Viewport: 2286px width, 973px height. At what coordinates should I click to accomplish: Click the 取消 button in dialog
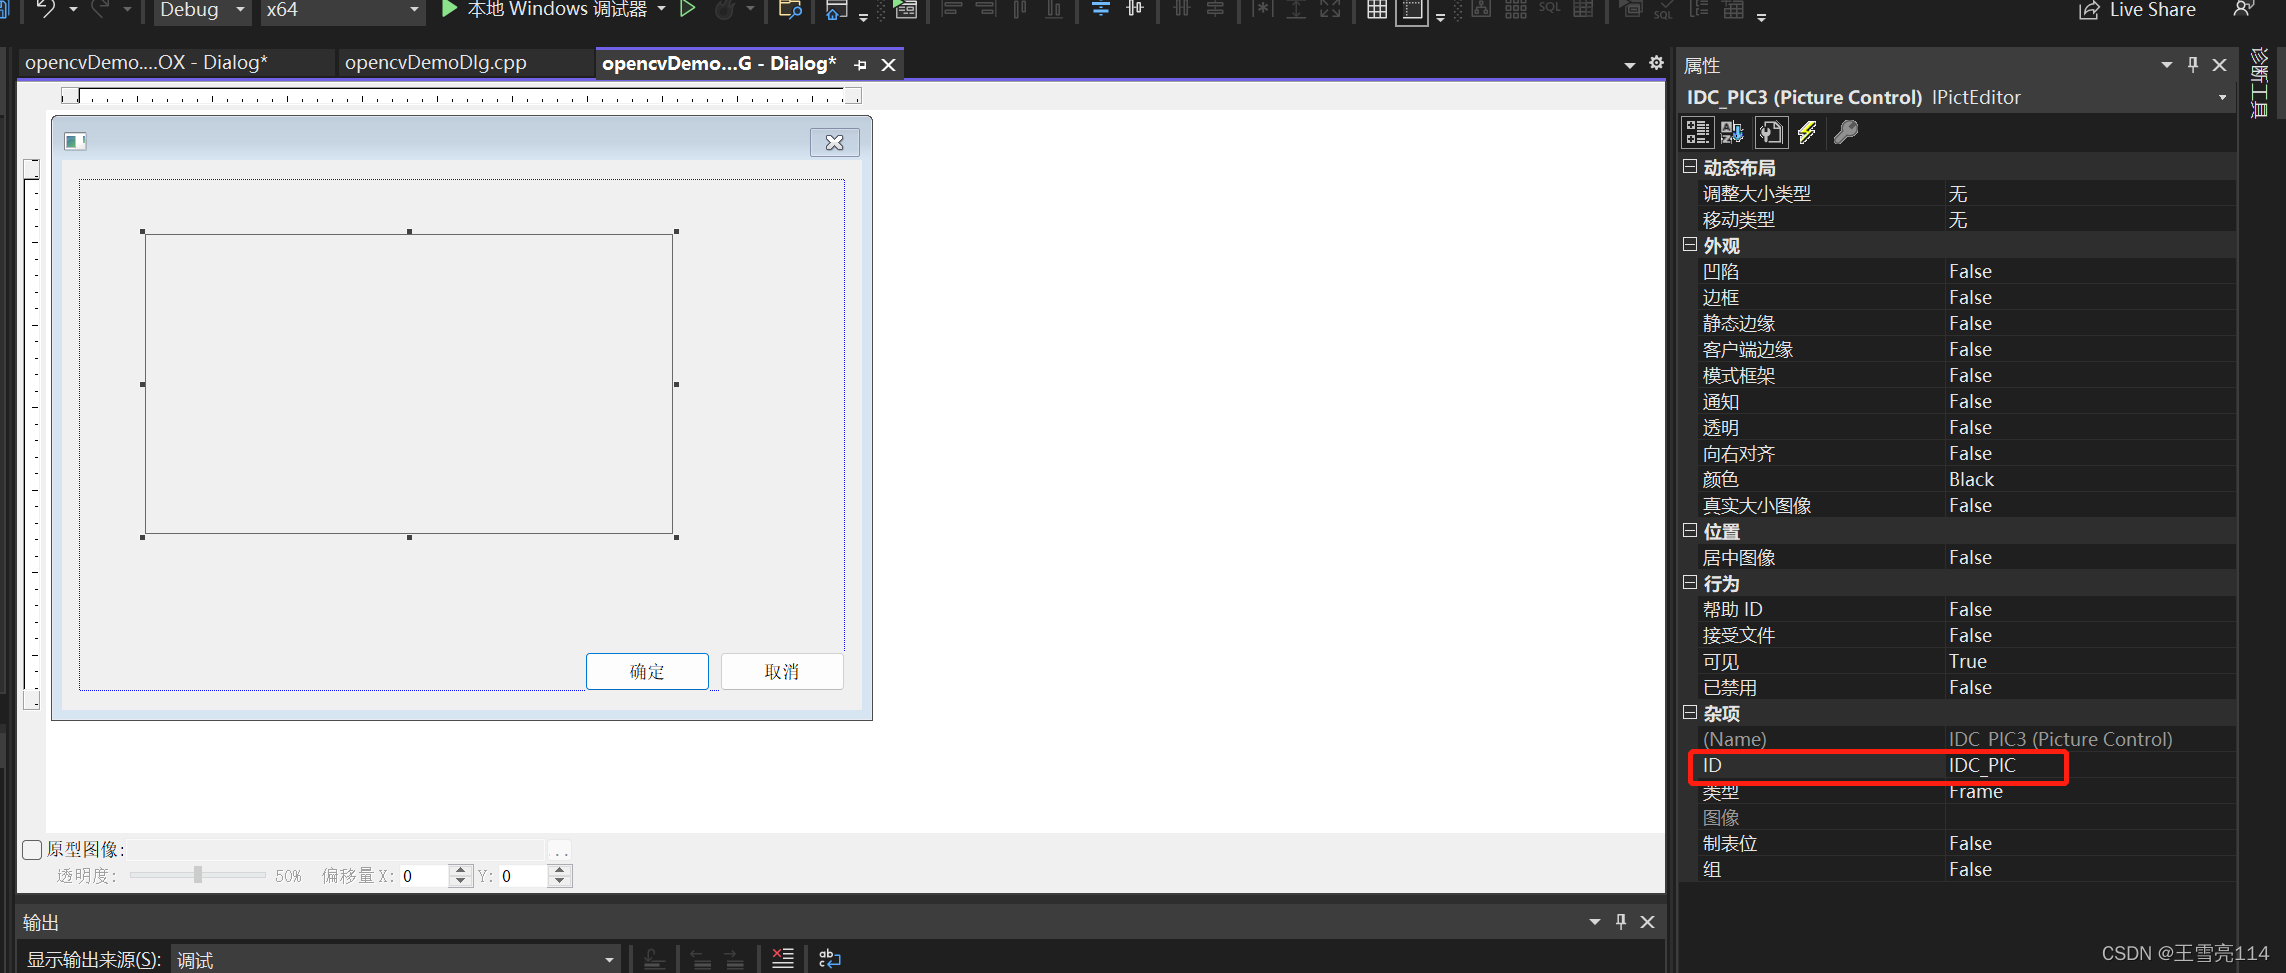[782, 671]
